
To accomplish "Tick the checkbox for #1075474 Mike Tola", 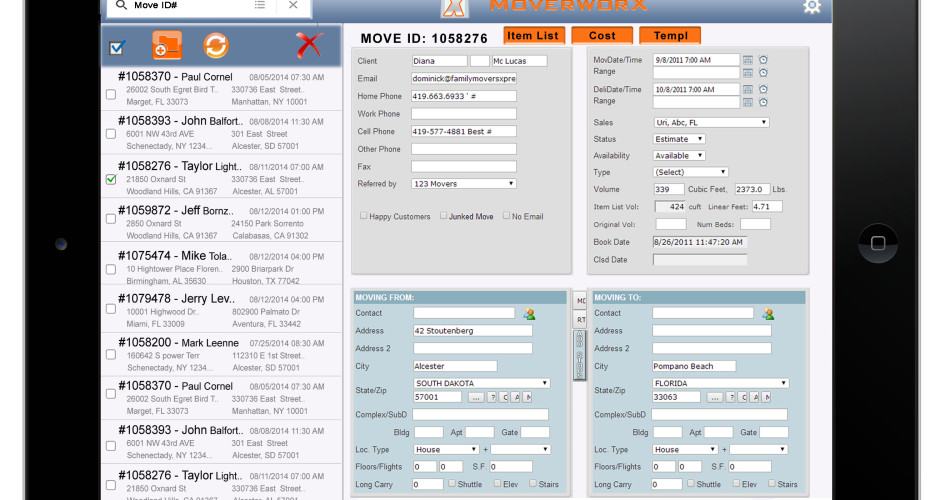I will (111, 269).
